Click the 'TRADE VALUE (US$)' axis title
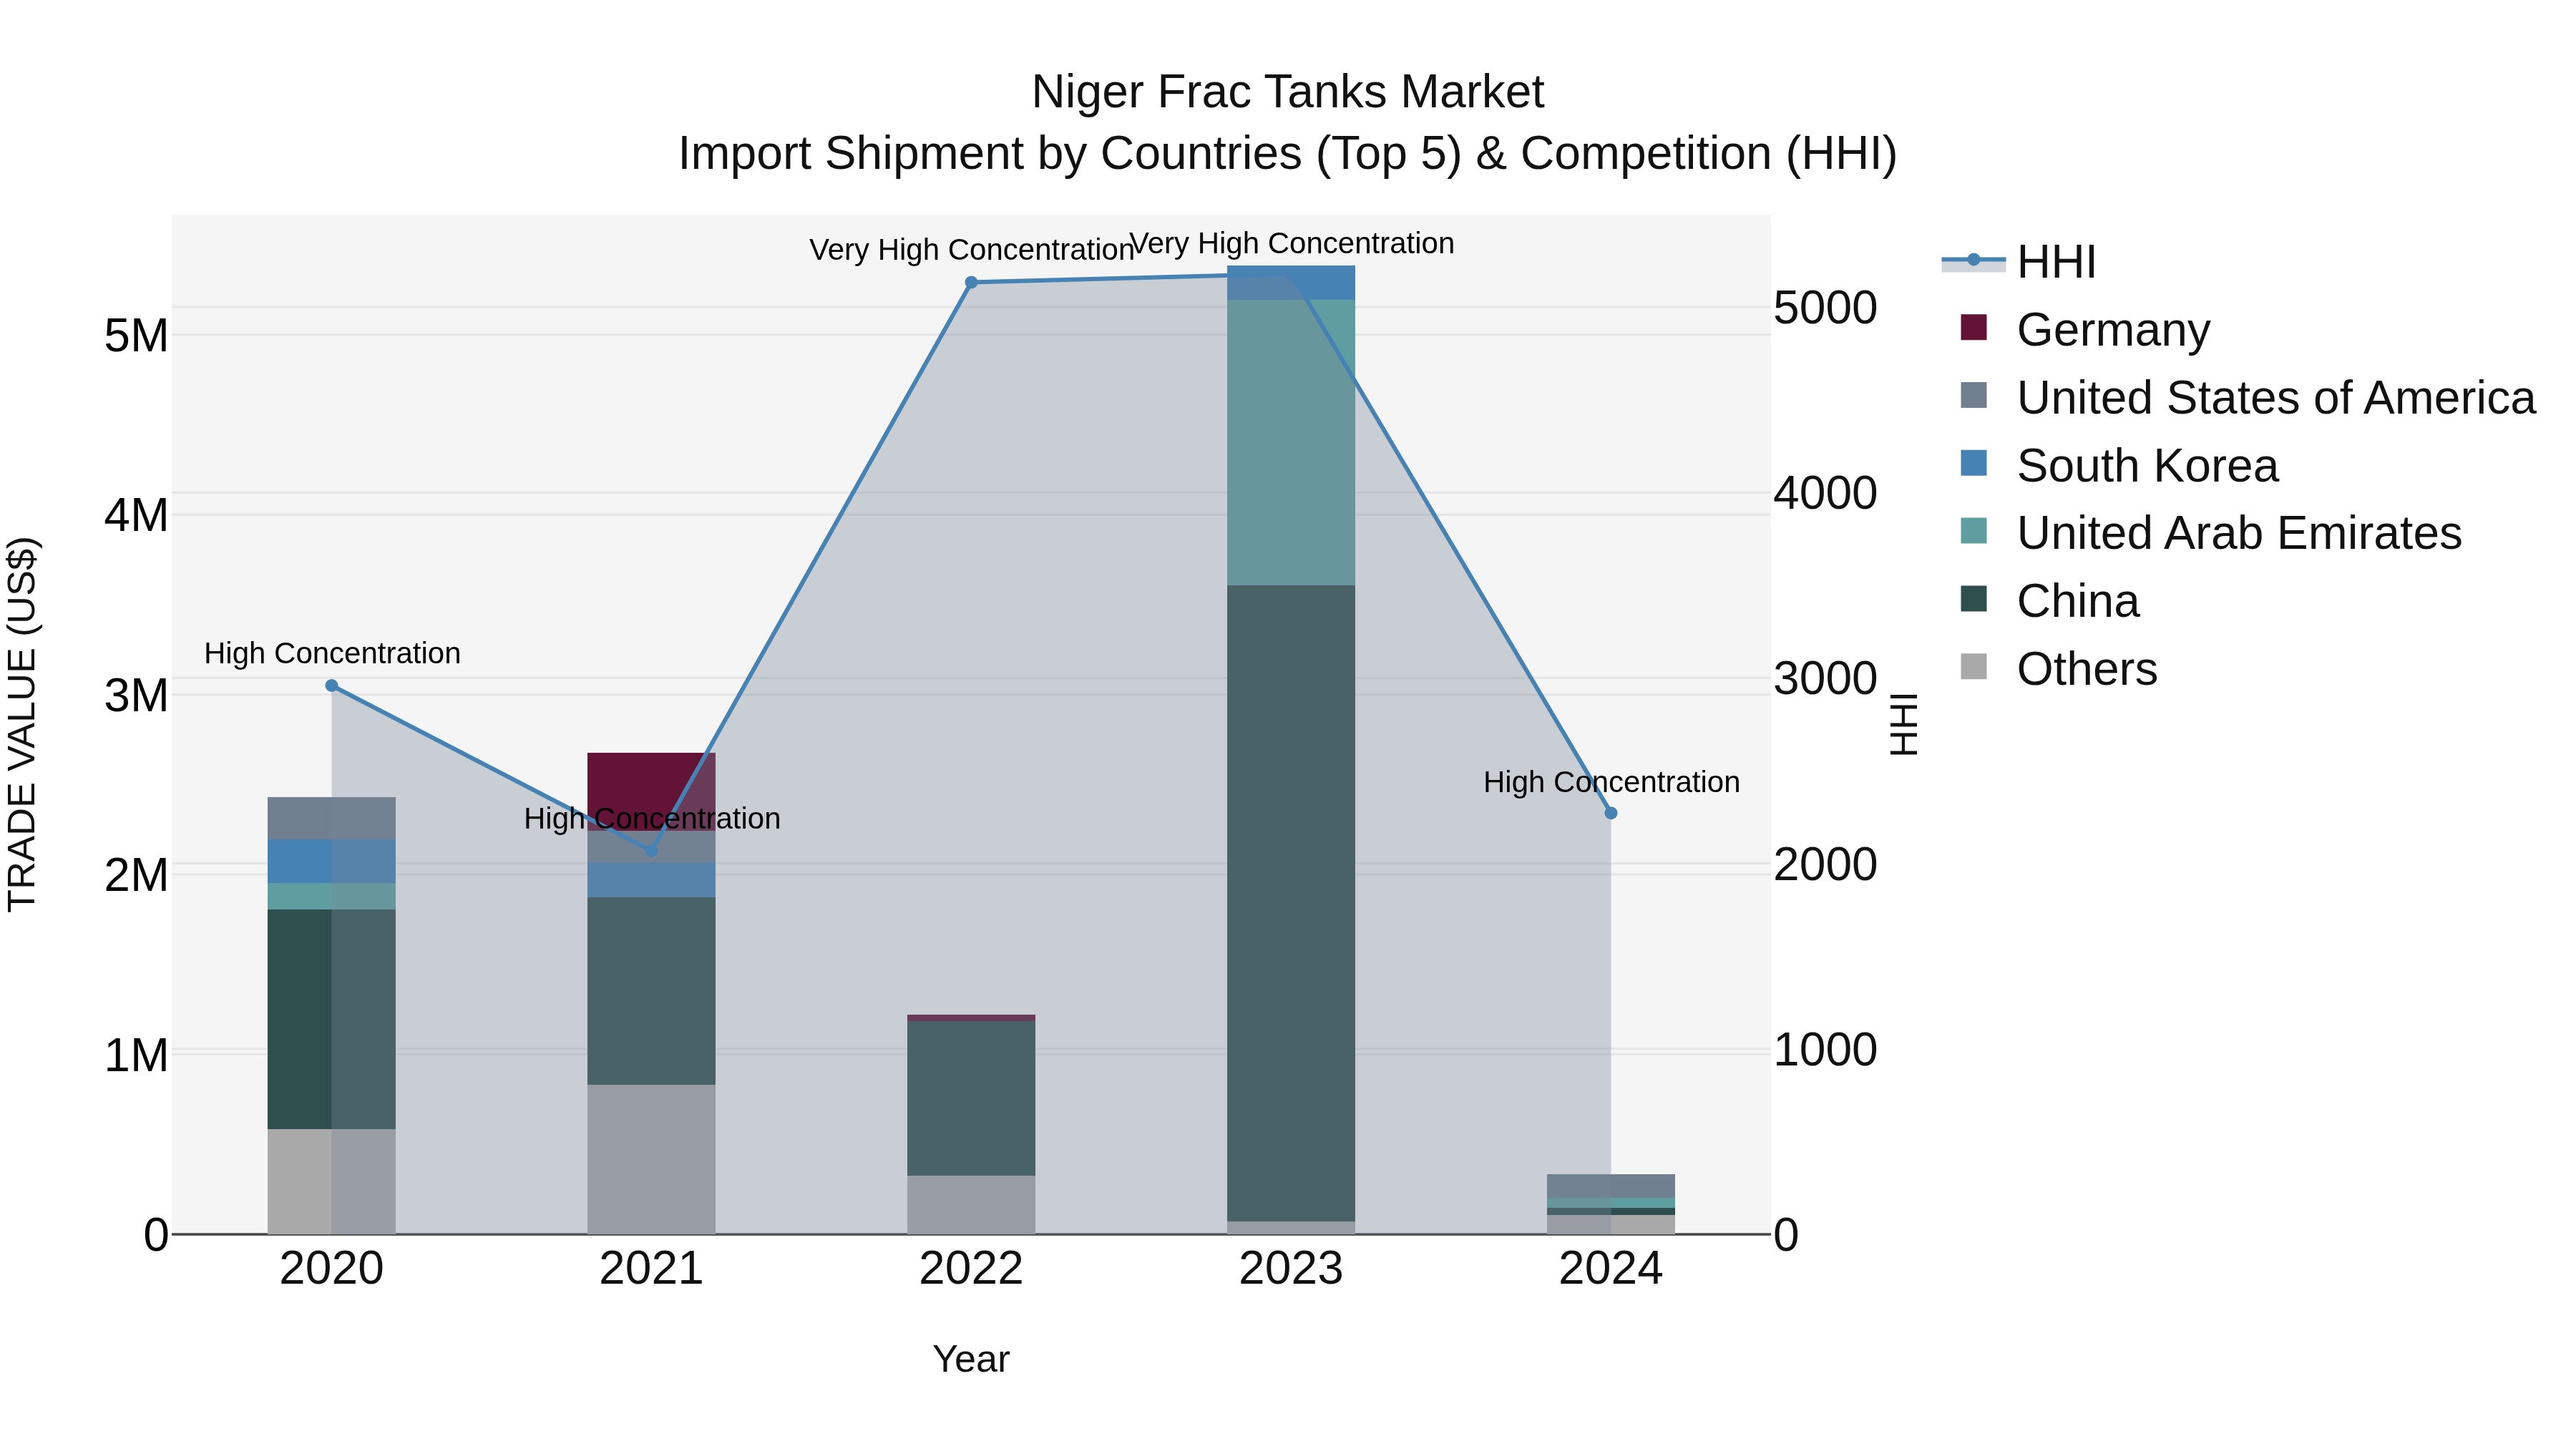Image resolution: width=2576 pixels, height=1449 pixels. tap(23, 724)
